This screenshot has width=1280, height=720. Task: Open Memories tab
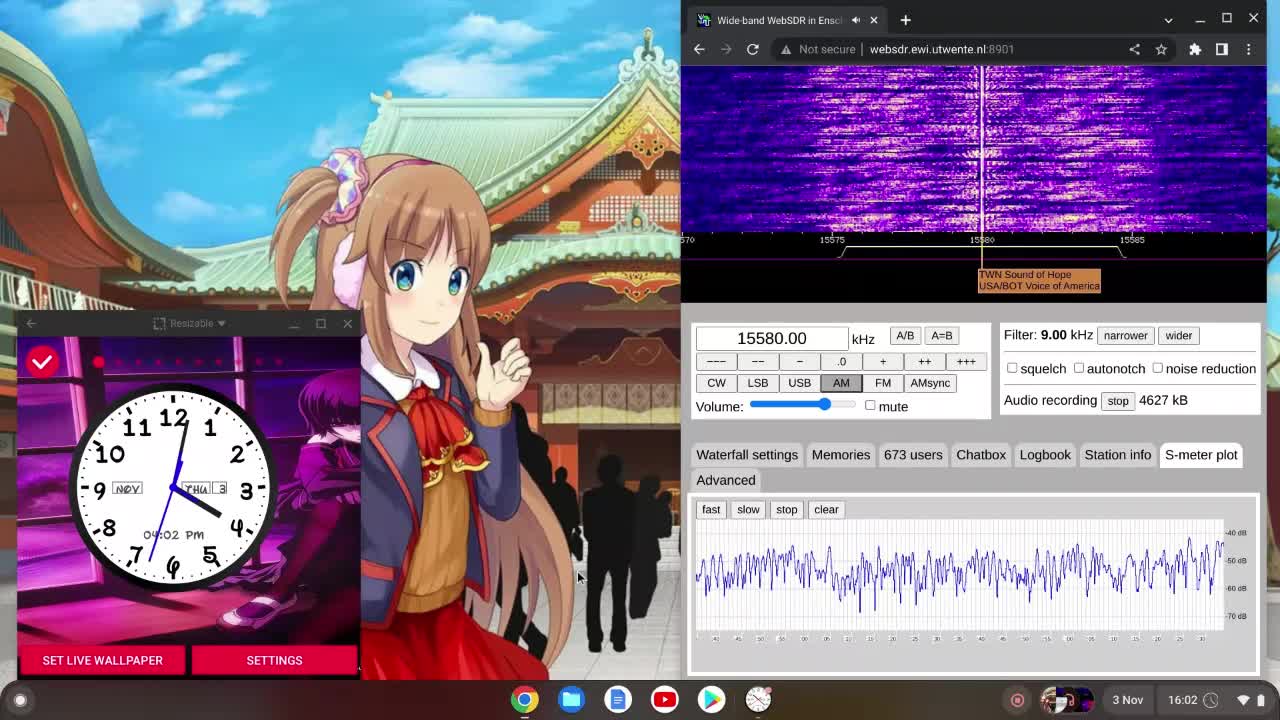click(x=841, y=455)
